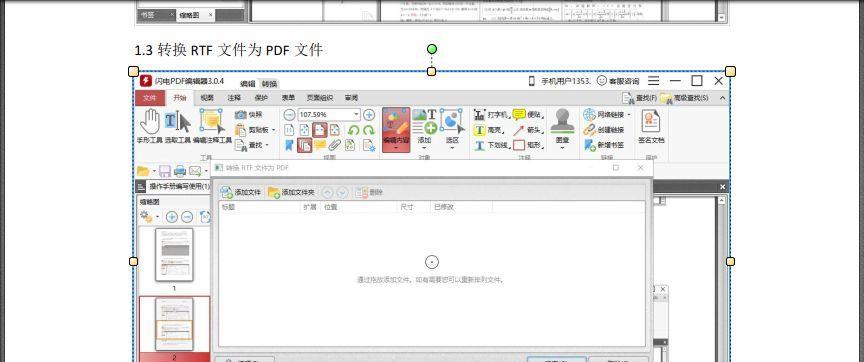Switch to the Comment (注释) ribbon tab
The height and width of the screenshot is (362, 864).
click(x=234, y=98)
